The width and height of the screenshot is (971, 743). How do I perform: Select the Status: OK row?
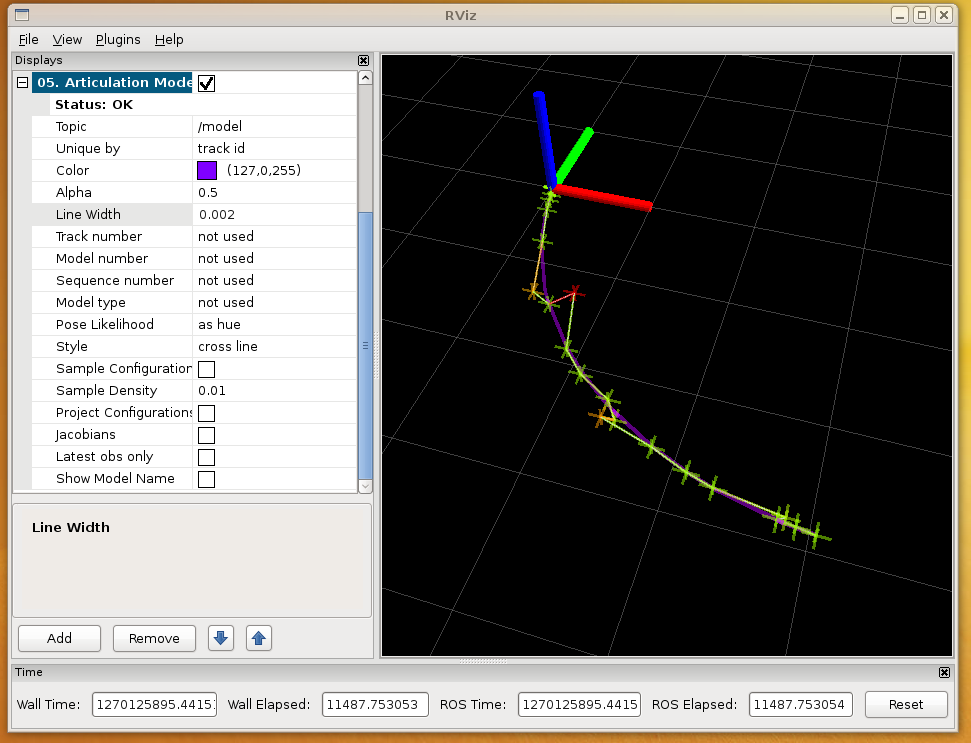click(203, 105)
